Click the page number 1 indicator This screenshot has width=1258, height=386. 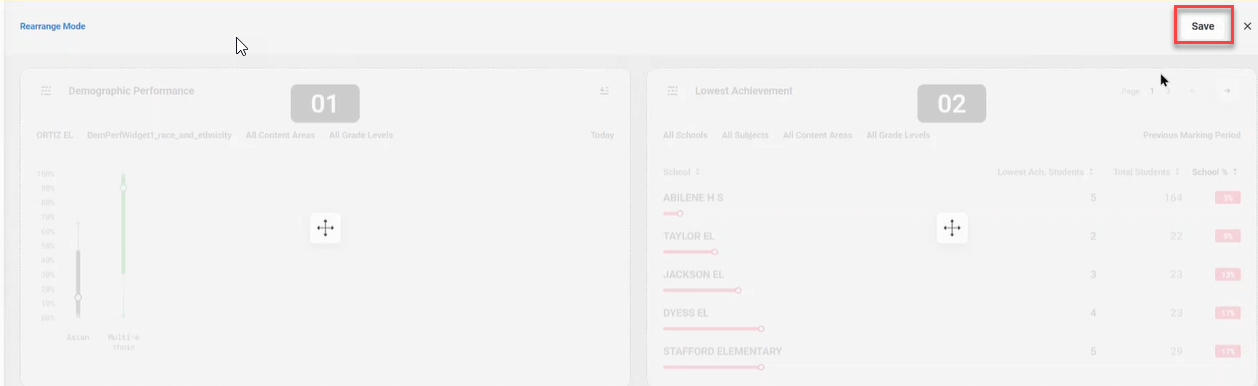click(1152, 91)
